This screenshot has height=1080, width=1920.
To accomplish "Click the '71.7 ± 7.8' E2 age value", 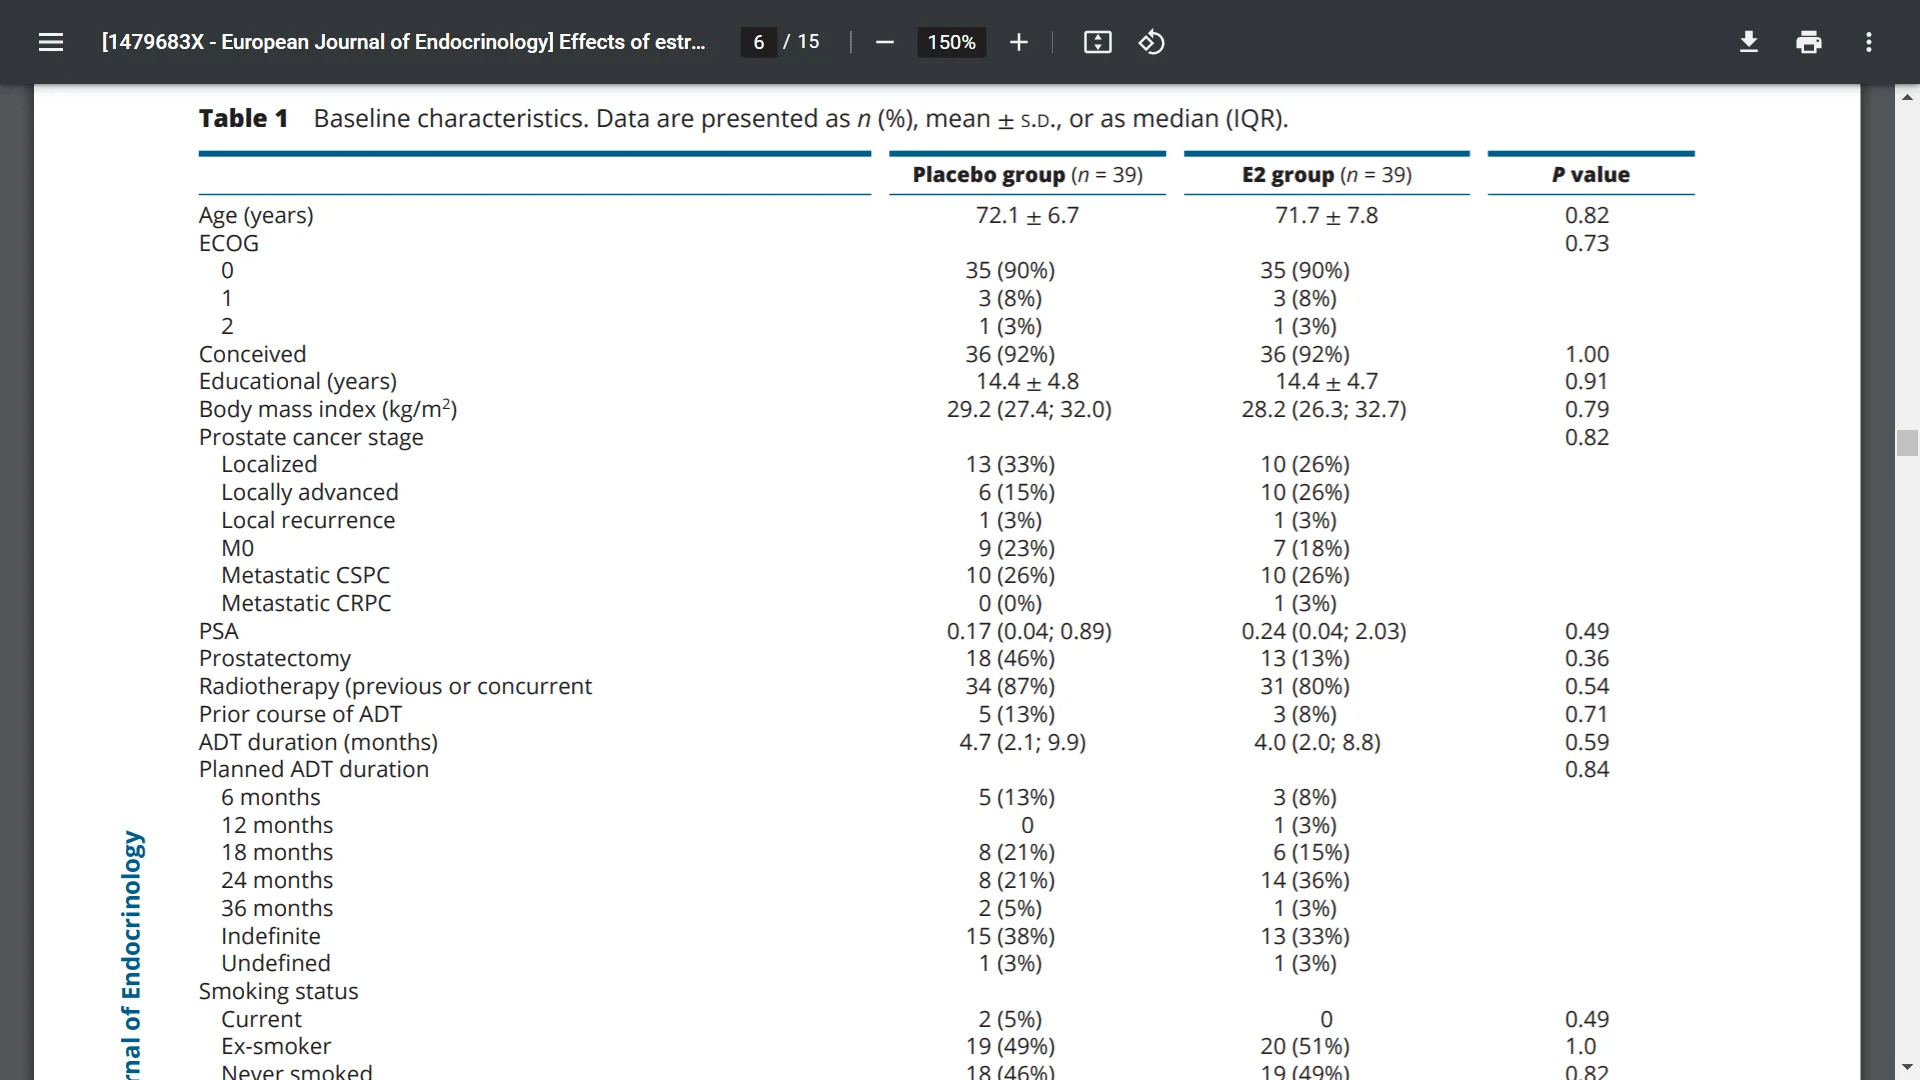I will pos(1326,215).
